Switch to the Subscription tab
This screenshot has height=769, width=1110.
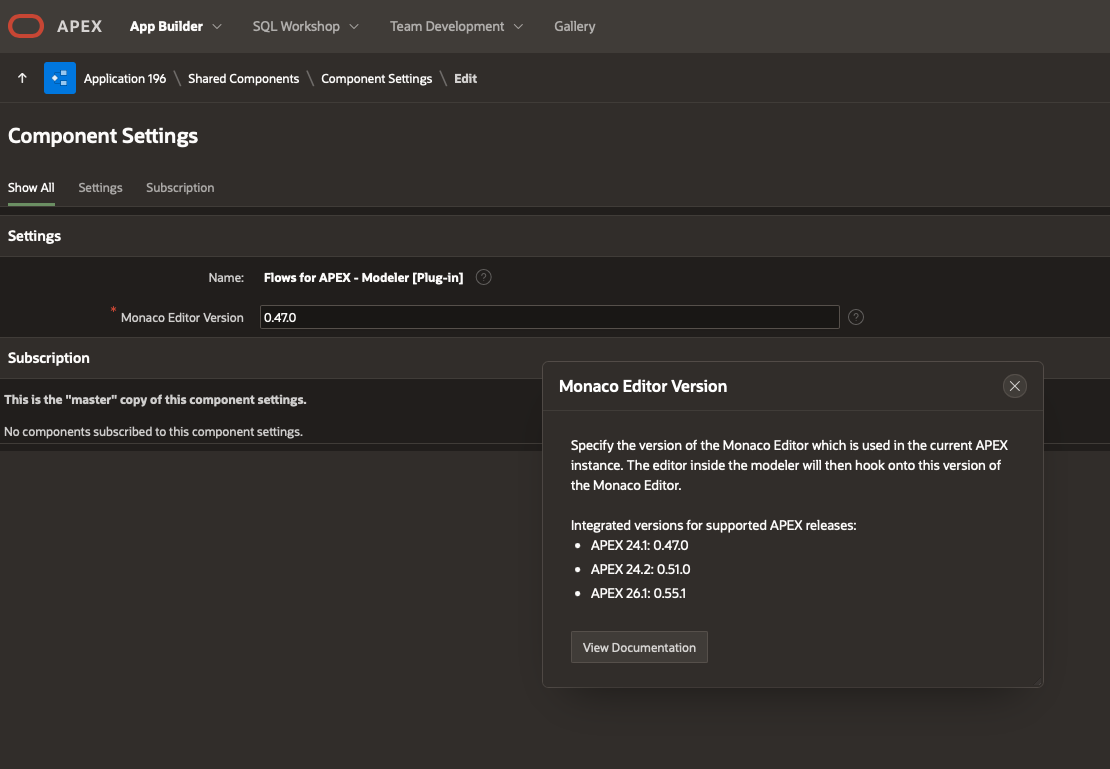click(180, 188)
